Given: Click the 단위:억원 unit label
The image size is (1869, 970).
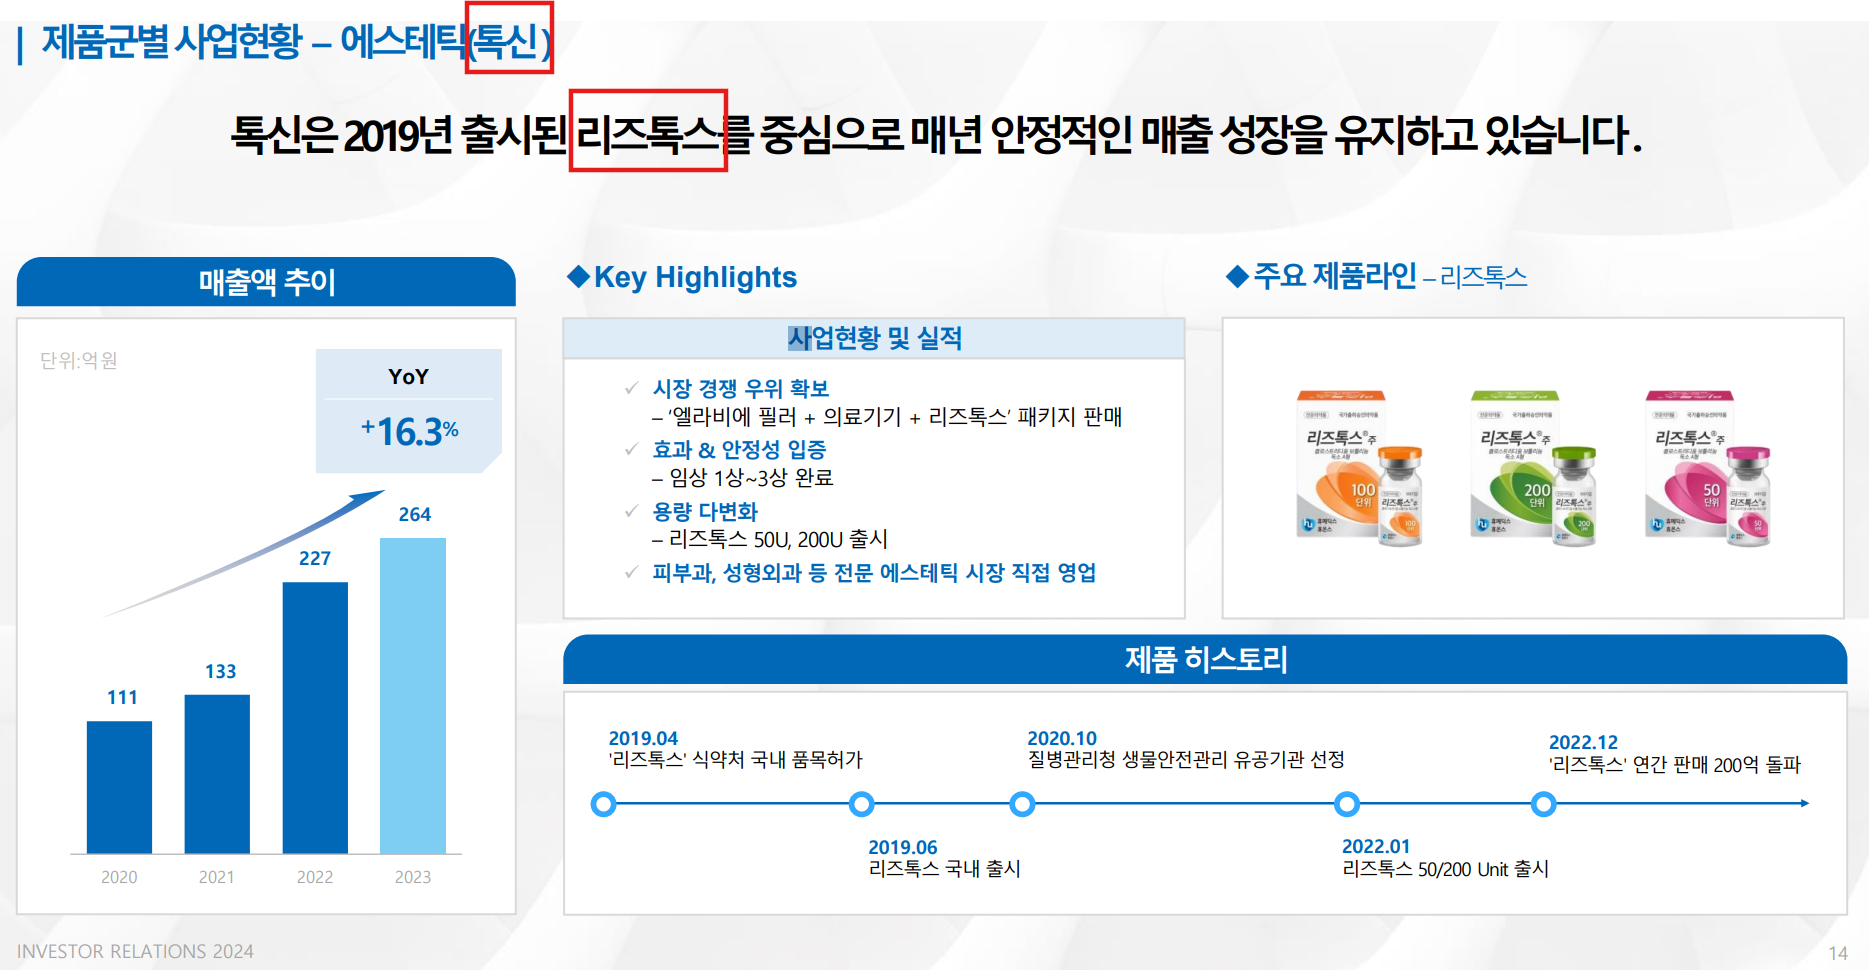Looking at the screenshot, I should tap(78, 360).
